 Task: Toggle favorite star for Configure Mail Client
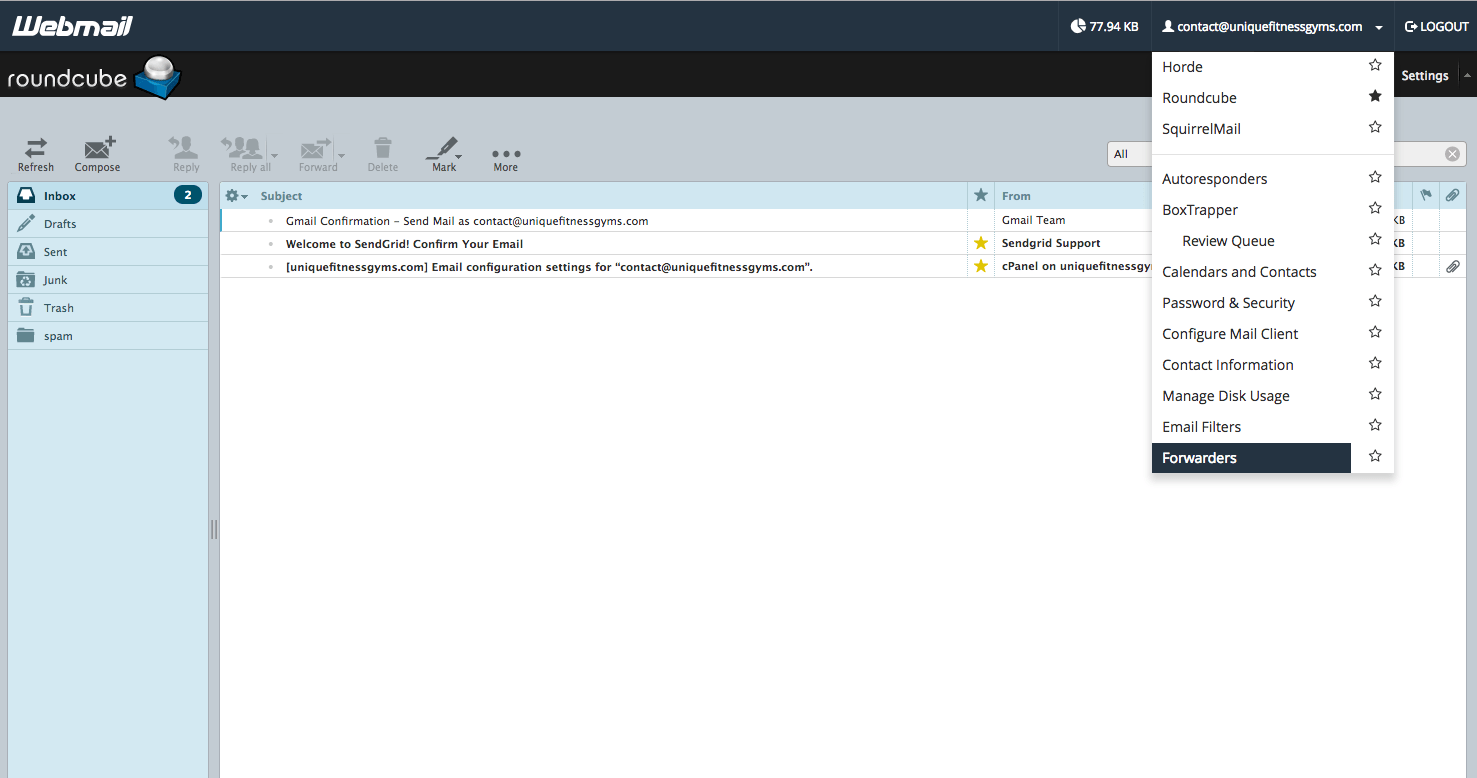[1375, 333]
